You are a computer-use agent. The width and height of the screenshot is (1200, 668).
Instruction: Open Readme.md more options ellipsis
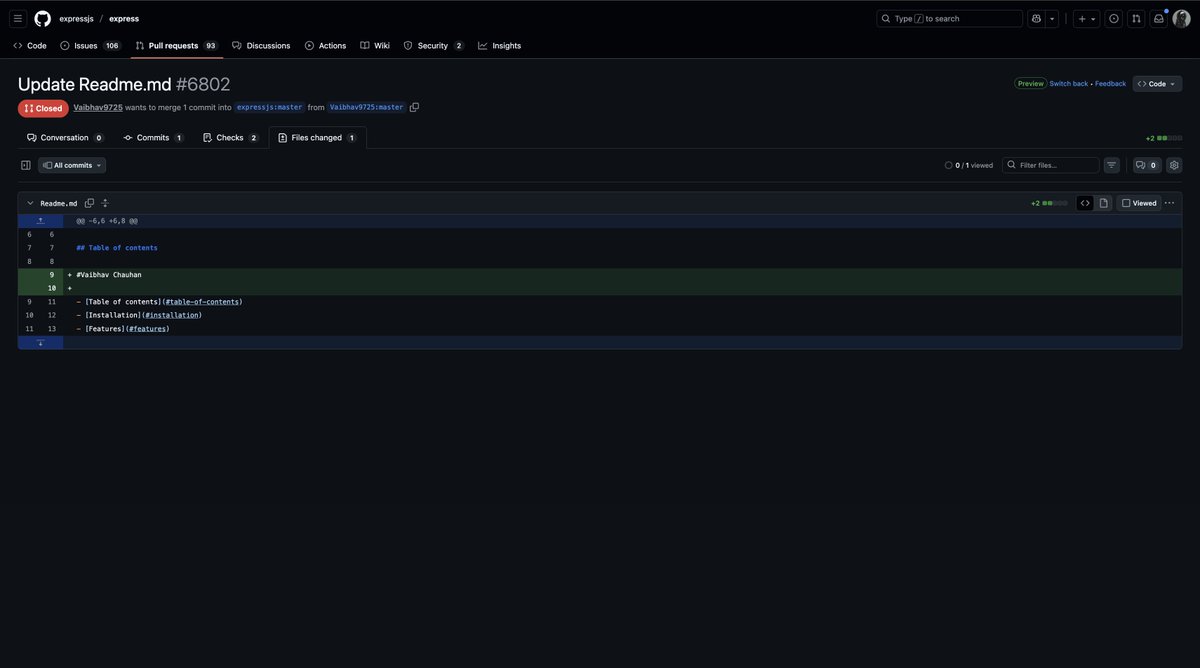pos(1169,203)
